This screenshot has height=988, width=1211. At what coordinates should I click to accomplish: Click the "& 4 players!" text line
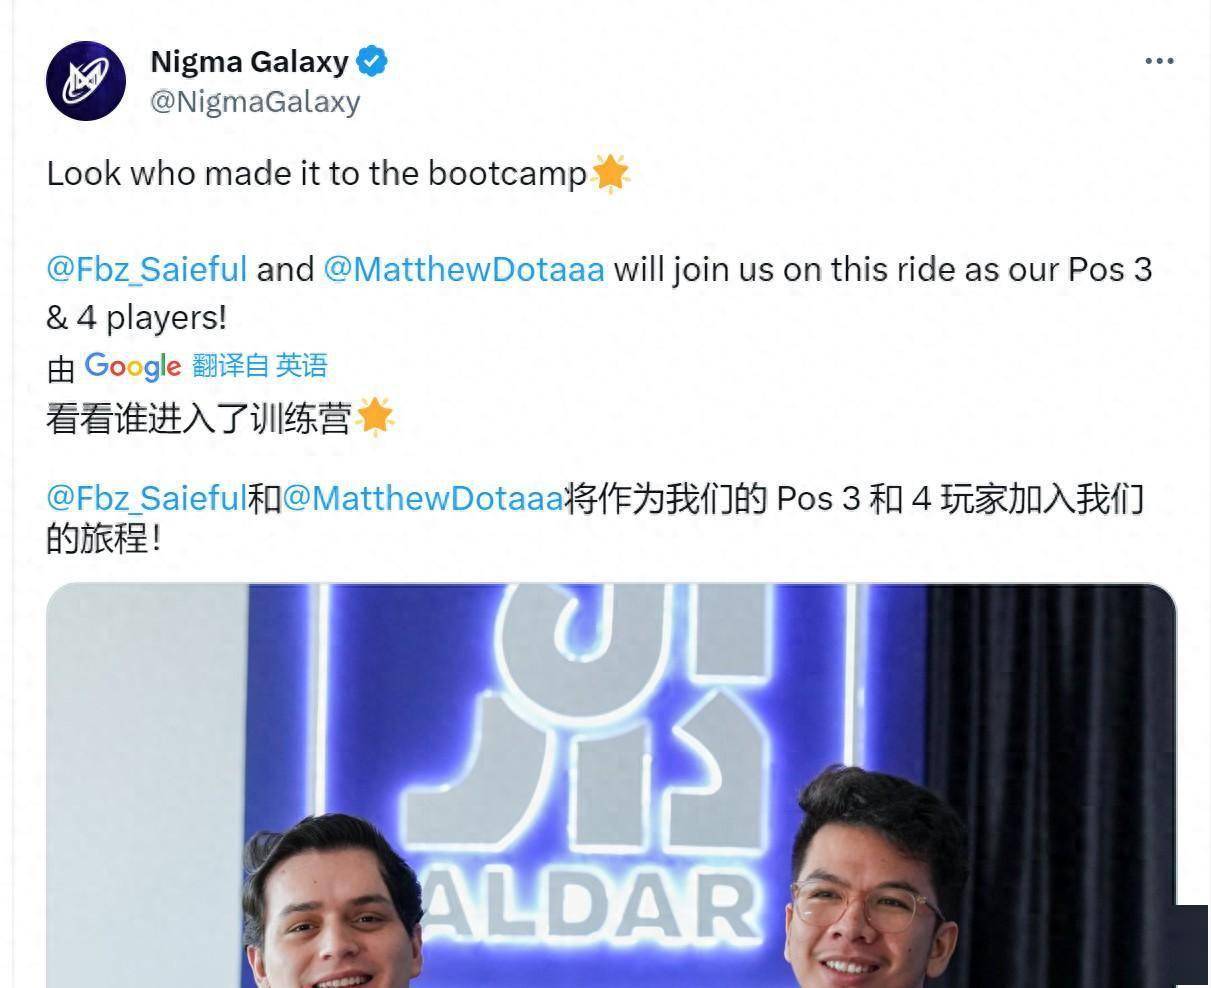137,318
